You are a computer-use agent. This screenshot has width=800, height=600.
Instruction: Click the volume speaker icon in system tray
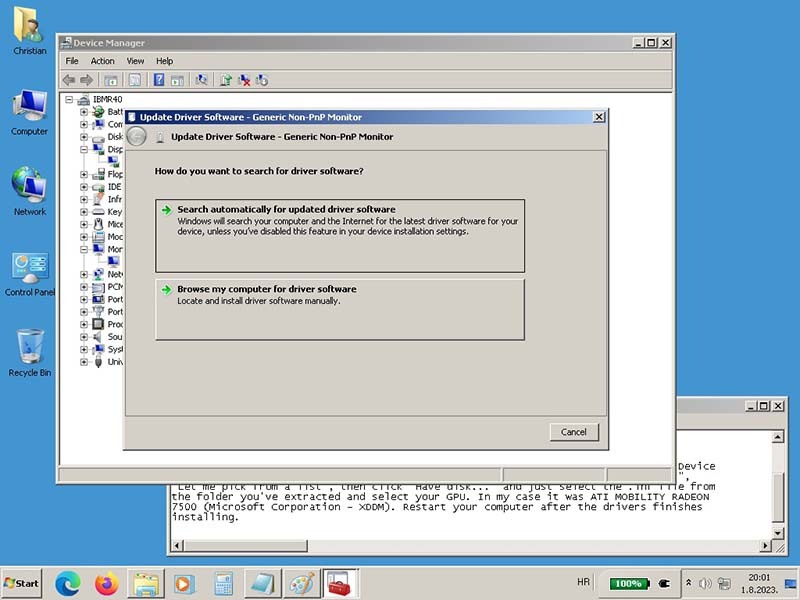[x=705, y=583]
